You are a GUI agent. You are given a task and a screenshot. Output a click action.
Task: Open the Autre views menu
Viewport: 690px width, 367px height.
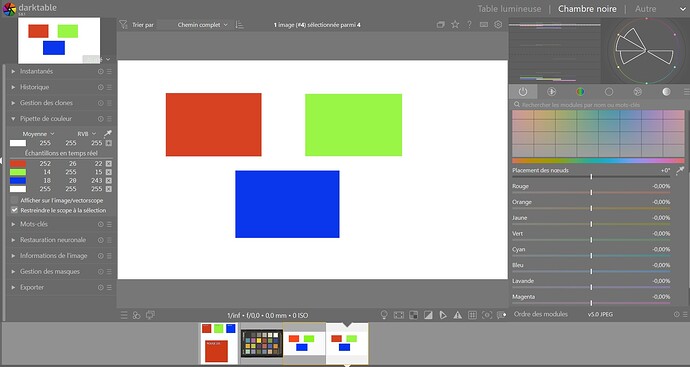pos(646,9)
